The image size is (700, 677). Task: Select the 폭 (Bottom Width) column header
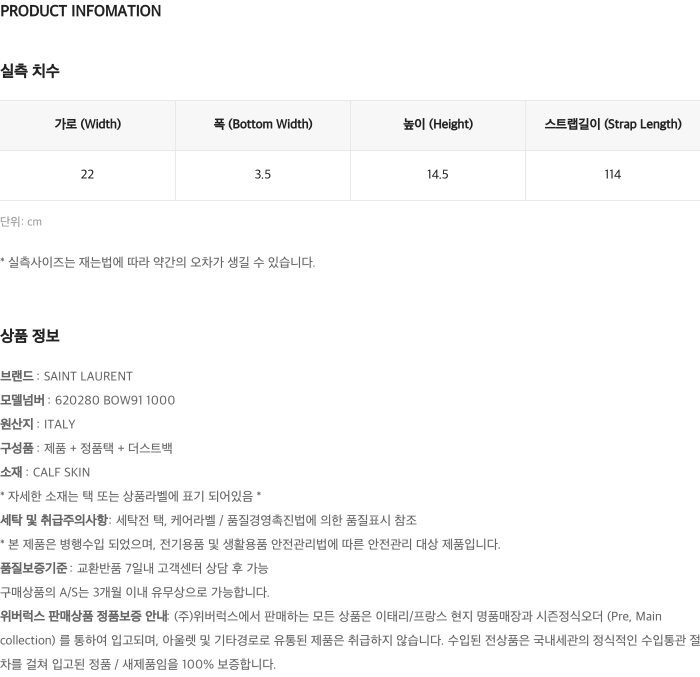point(263,125)
